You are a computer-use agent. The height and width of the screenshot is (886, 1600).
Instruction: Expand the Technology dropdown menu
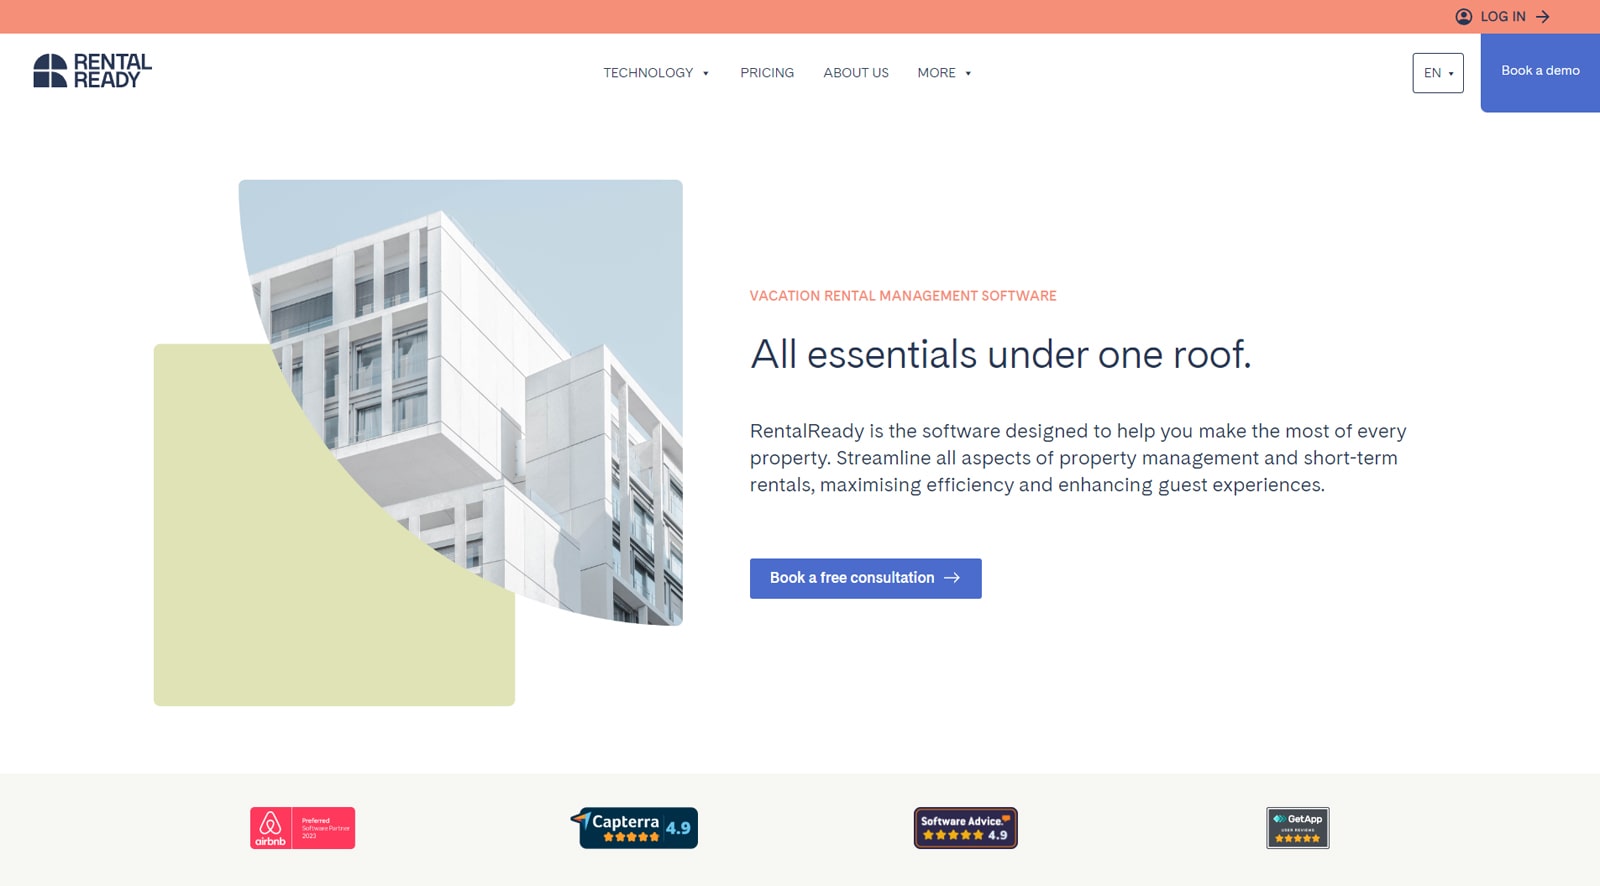click(x=656, y=73)
